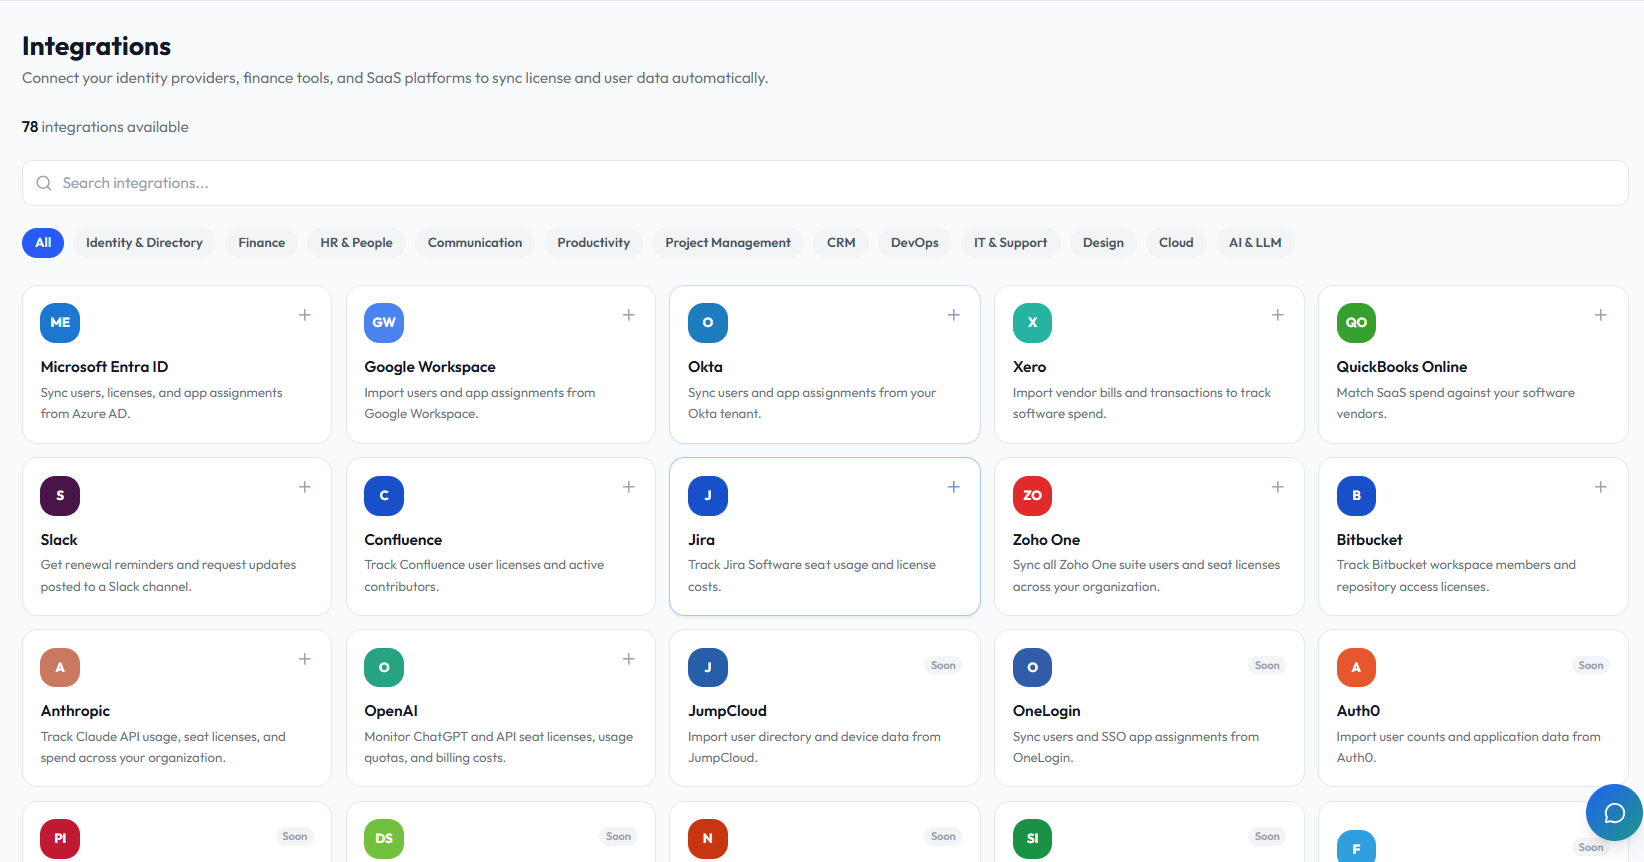This screenshot has width=1644, height=862.
Task: Filter by CRM category
Action: point(841,243)
